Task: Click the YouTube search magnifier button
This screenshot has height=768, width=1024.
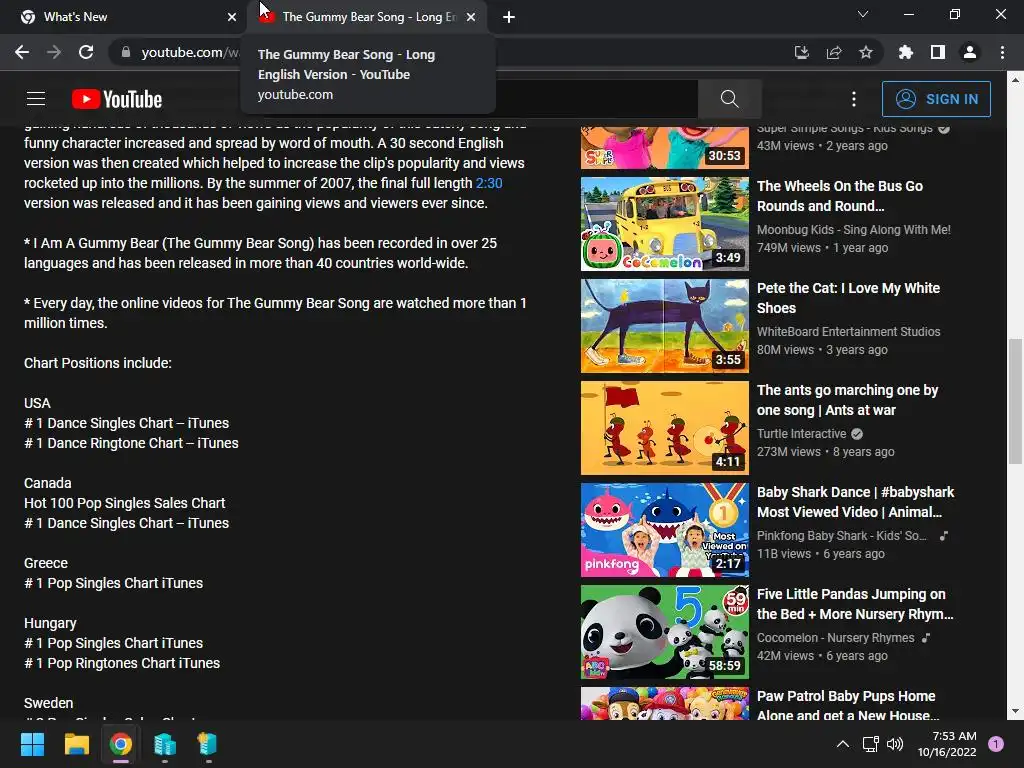Action: point(729,99)
